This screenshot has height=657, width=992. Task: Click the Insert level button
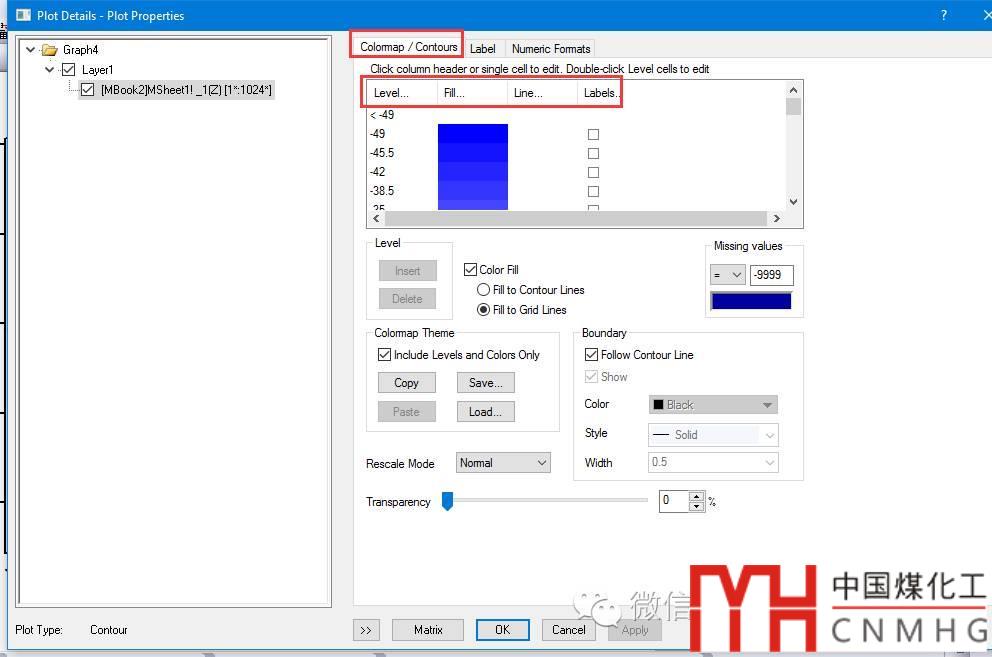click(x=407, y=271)
